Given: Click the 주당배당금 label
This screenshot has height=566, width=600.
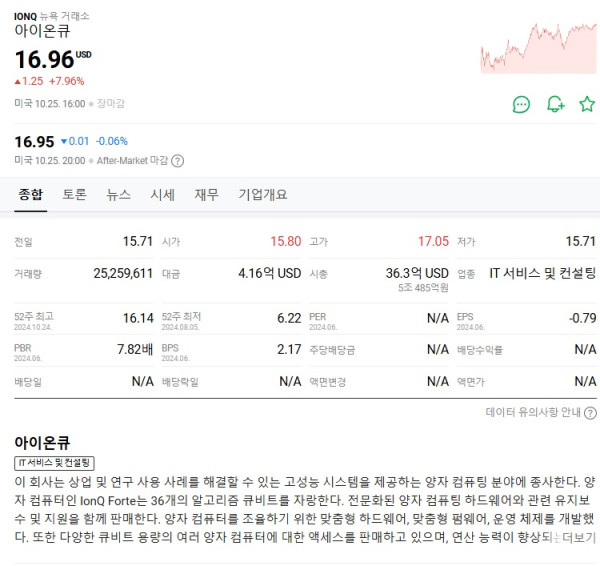Looking at the screenshot, I should 332,350.
